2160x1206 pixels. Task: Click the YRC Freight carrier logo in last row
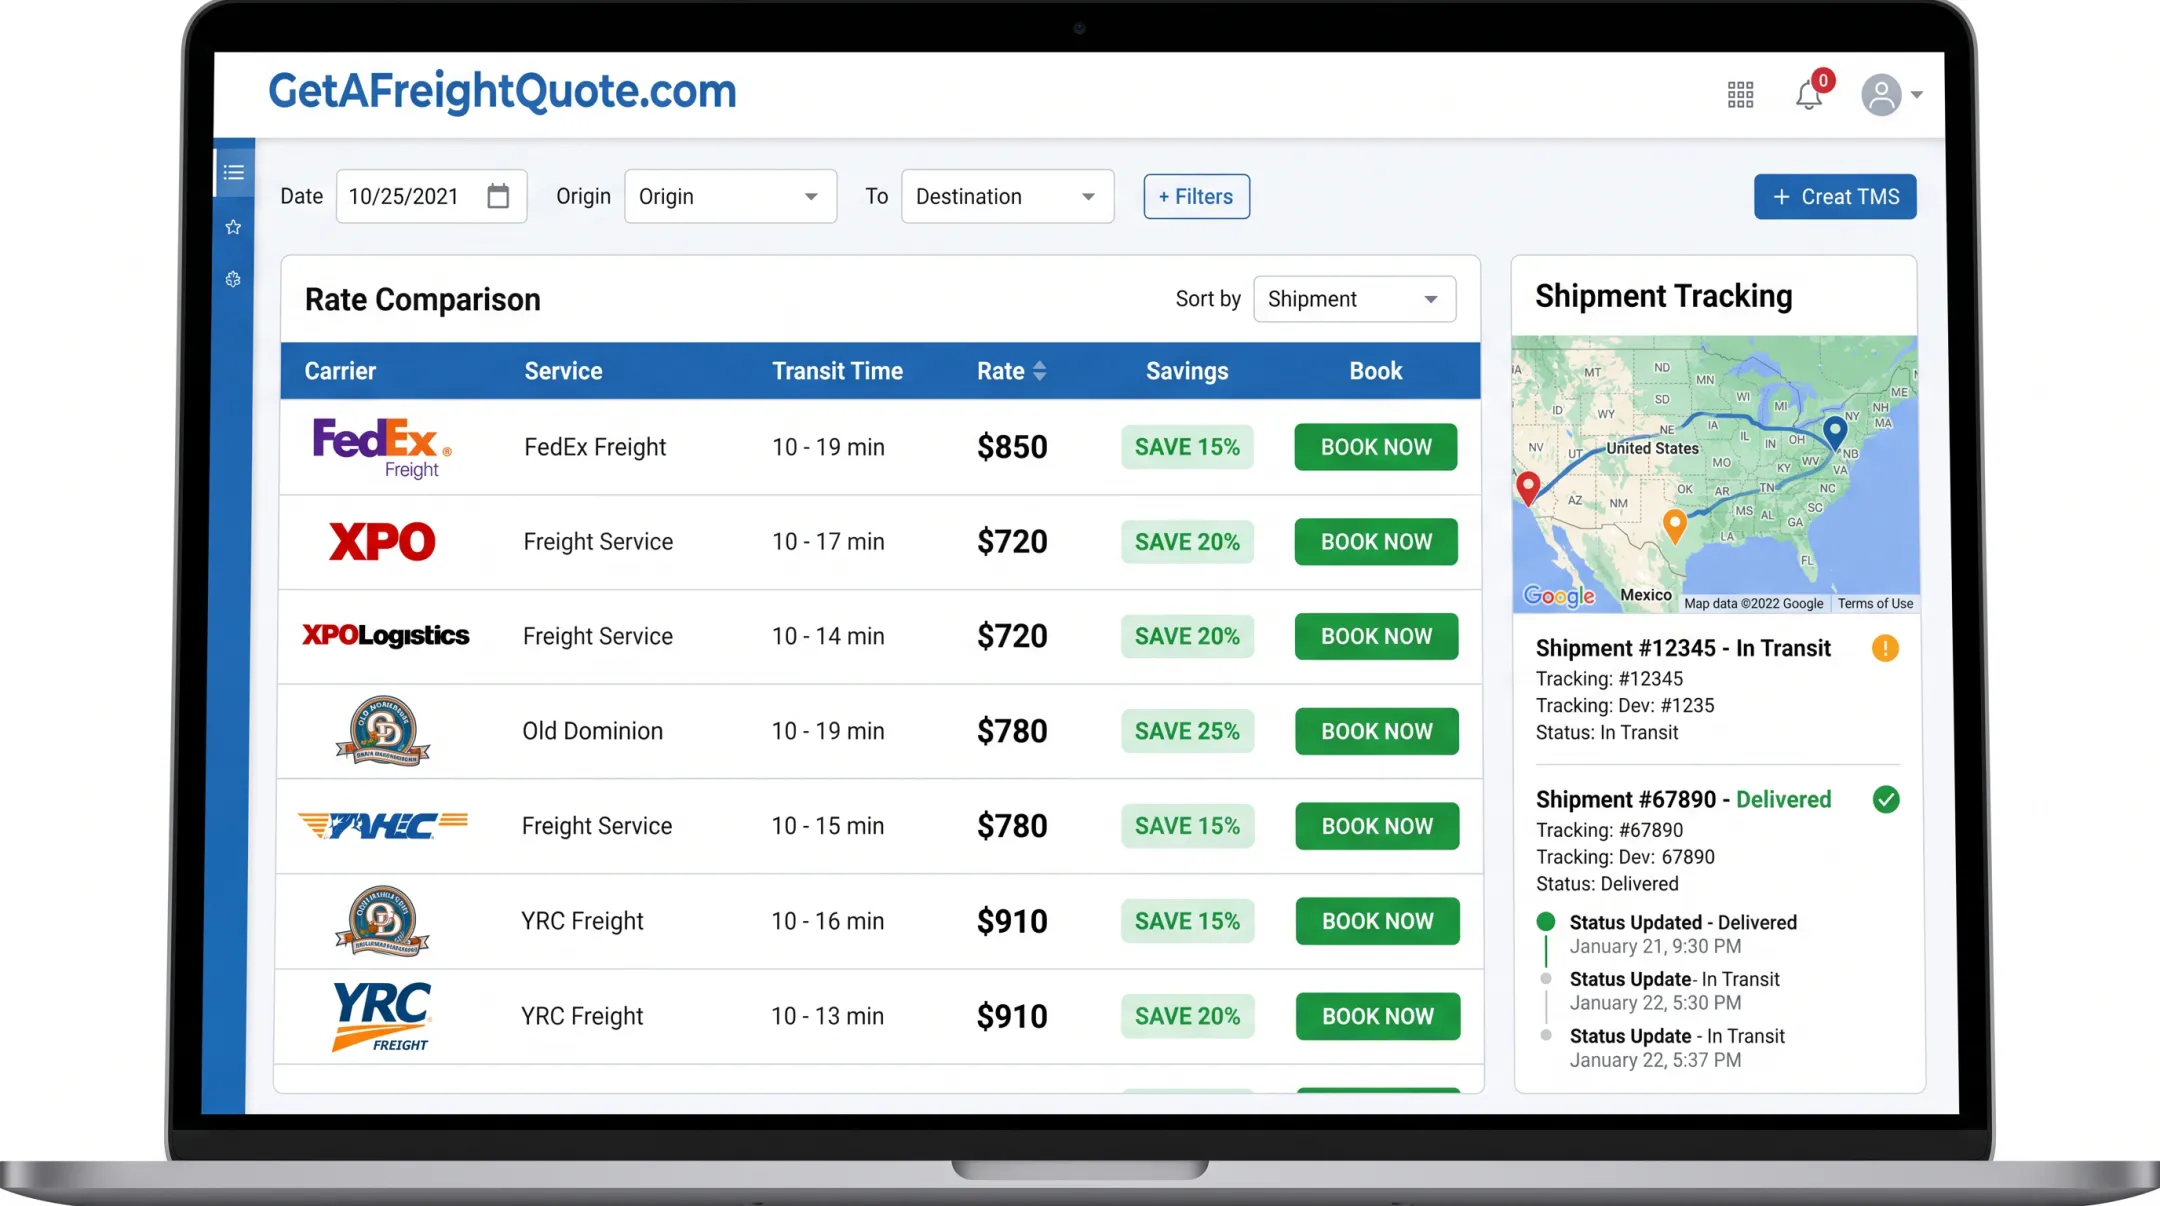click(x=381, y=1016)
